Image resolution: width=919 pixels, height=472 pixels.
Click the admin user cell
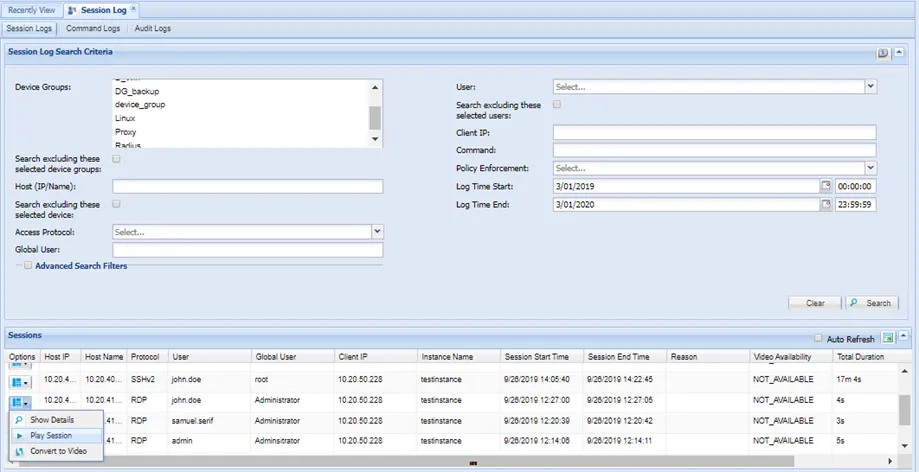coord(181,440)
